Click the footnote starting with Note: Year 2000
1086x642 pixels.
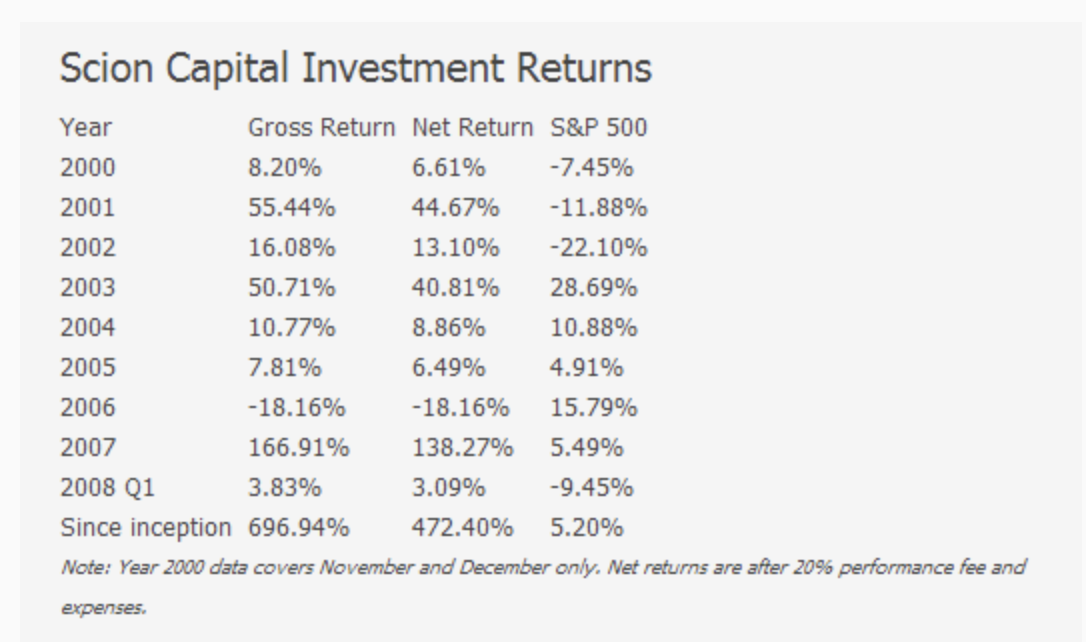pyautogui.click(x=543, y=567)
